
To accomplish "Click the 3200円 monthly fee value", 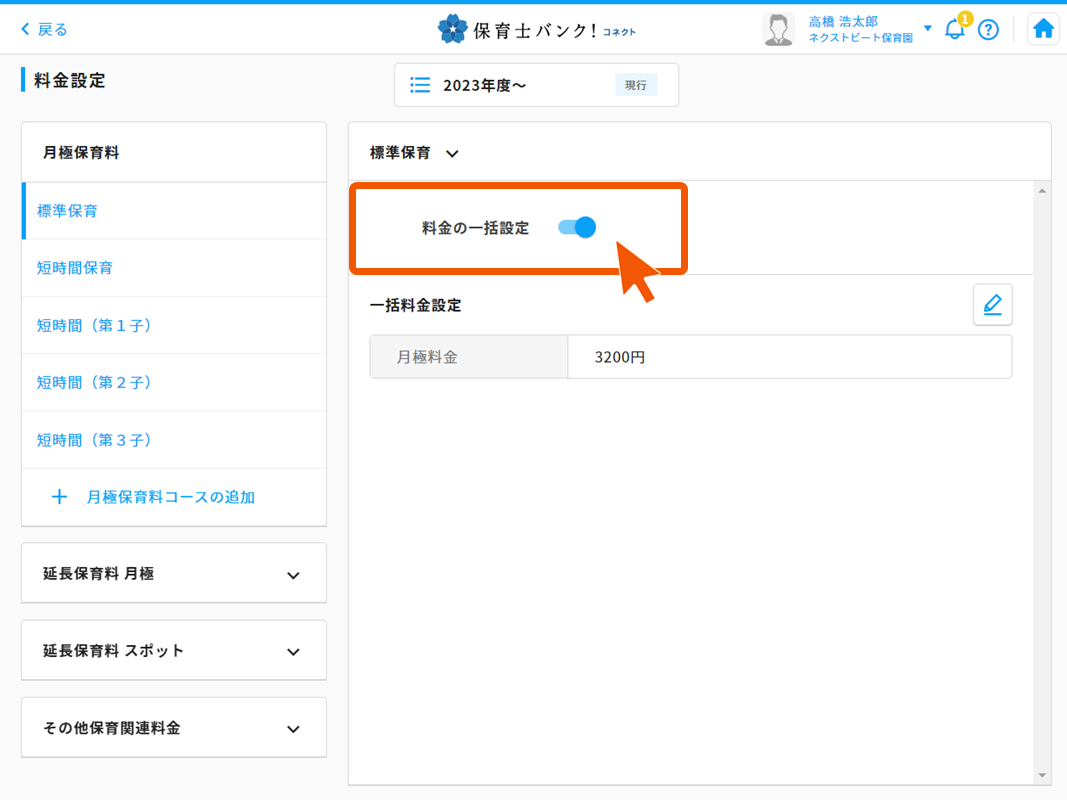I will point(620,357).
